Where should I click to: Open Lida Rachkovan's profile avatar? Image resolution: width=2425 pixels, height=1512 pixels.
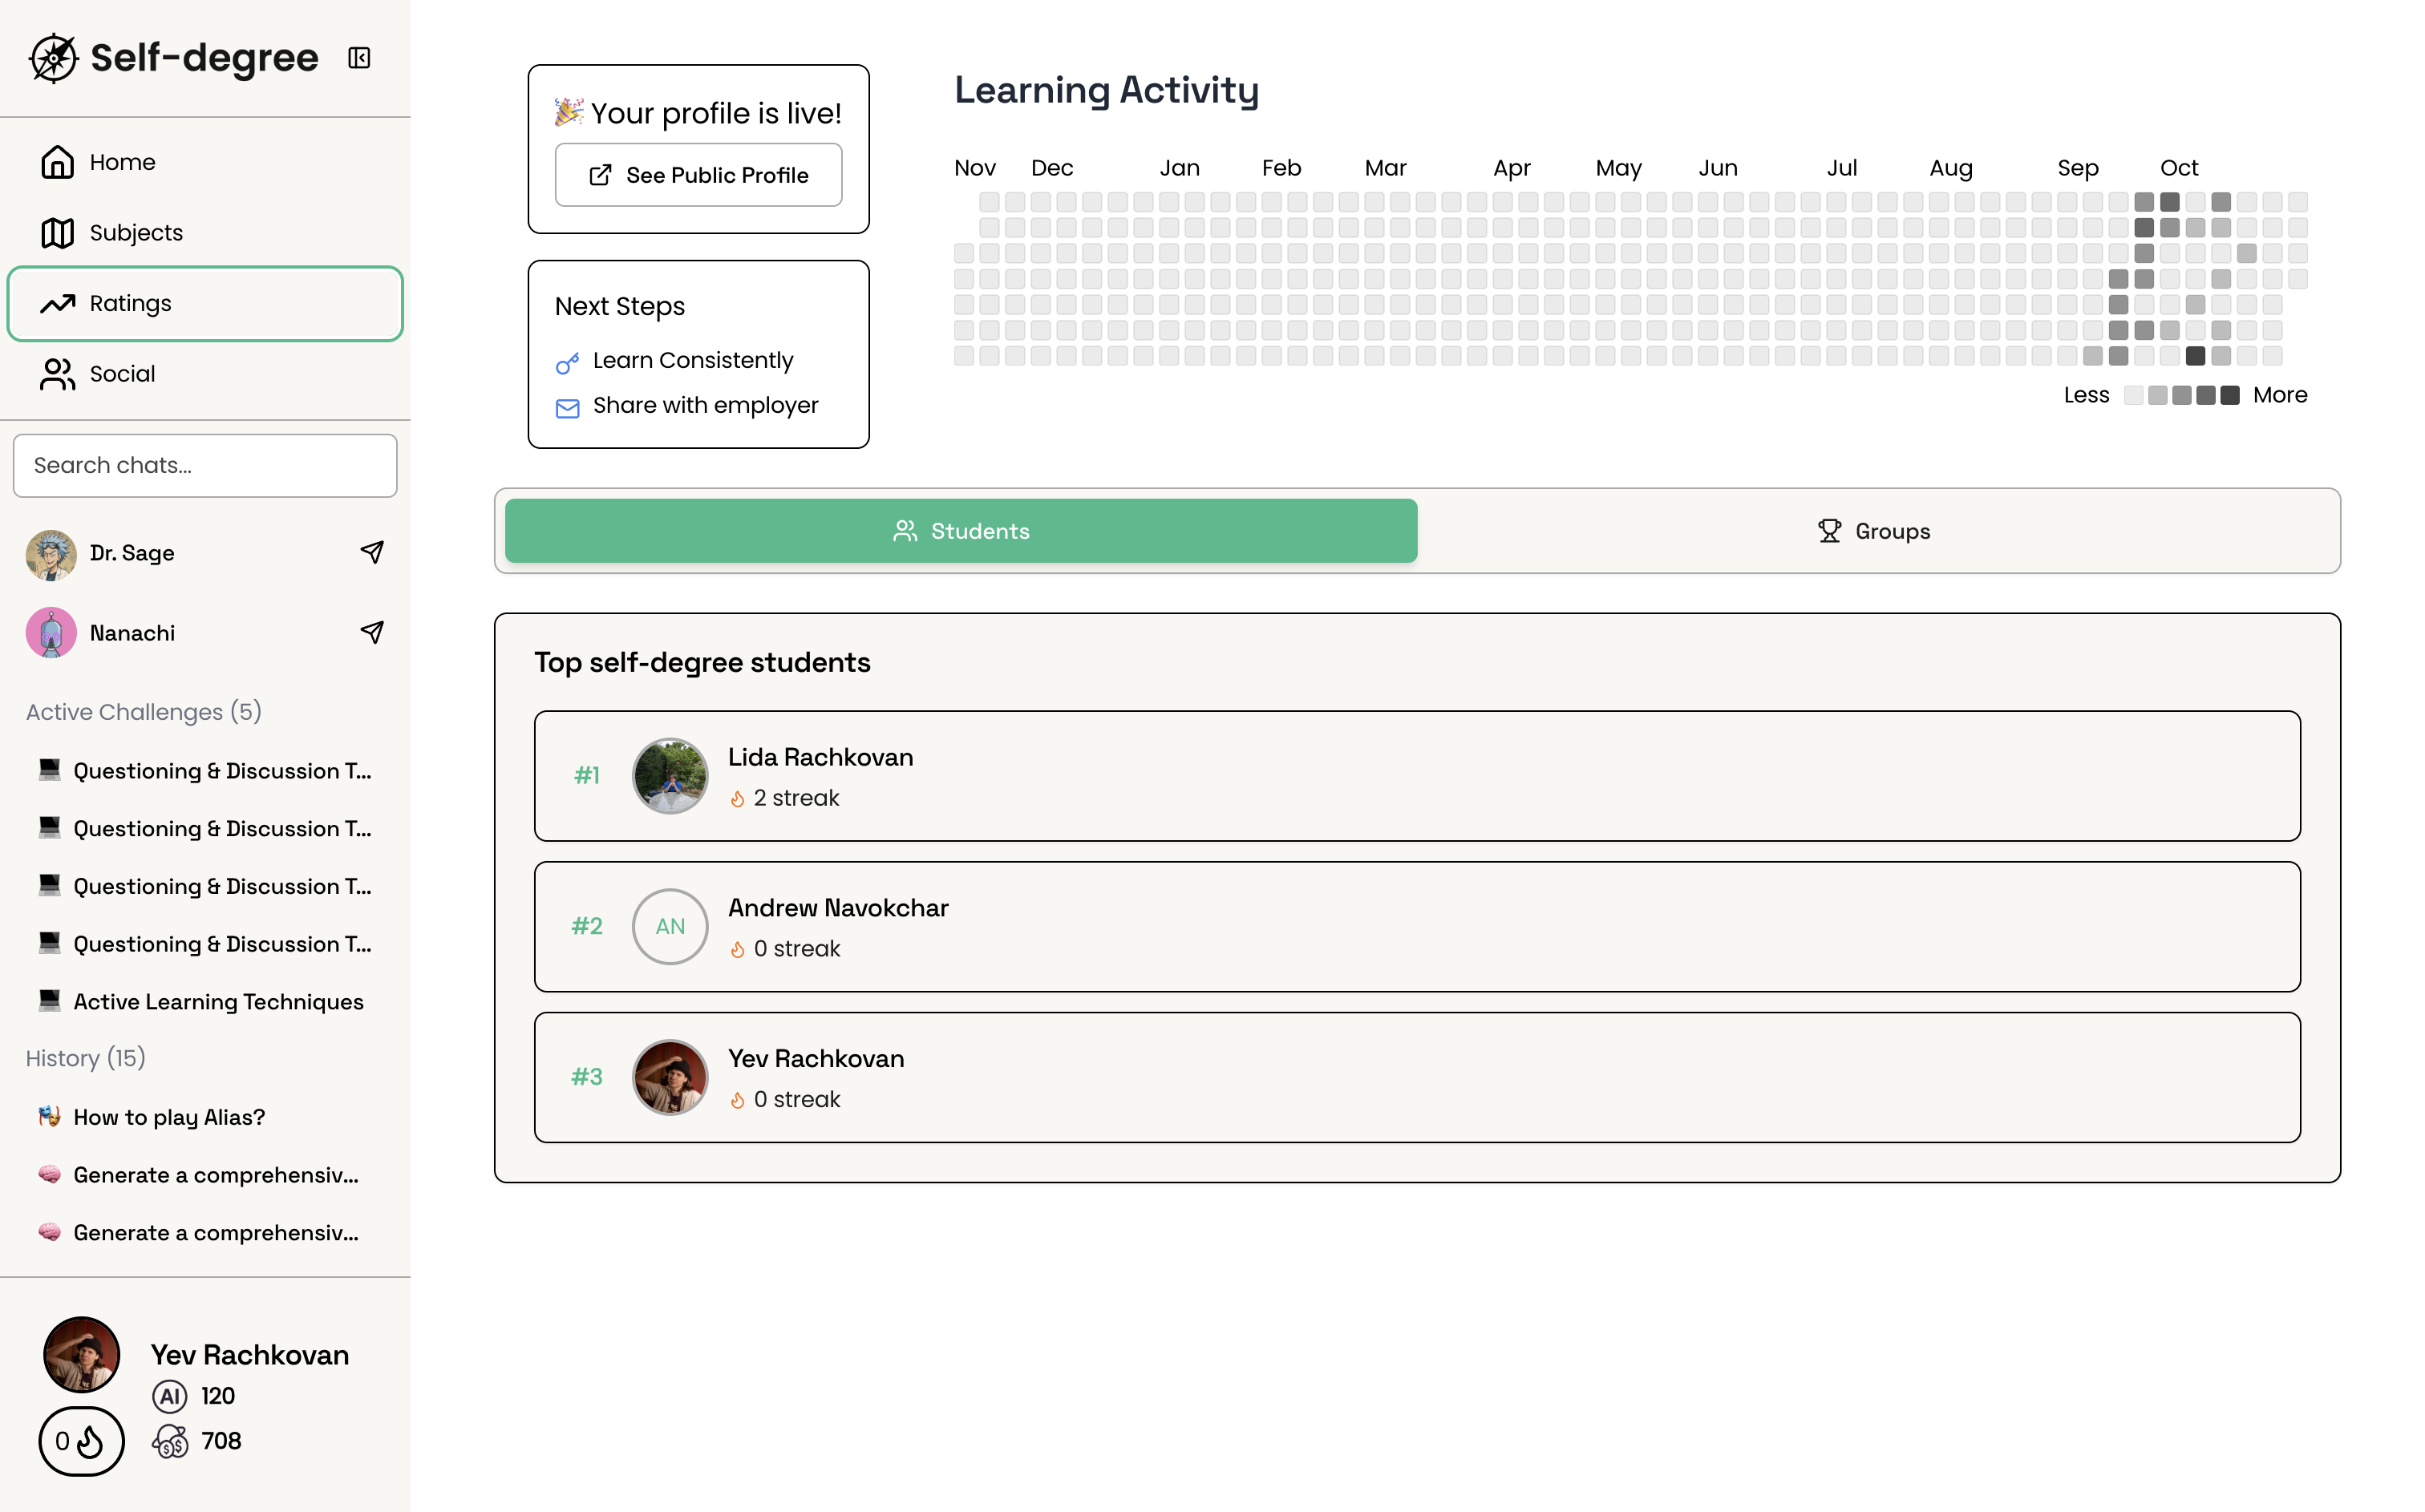click(x=670, y=776)
